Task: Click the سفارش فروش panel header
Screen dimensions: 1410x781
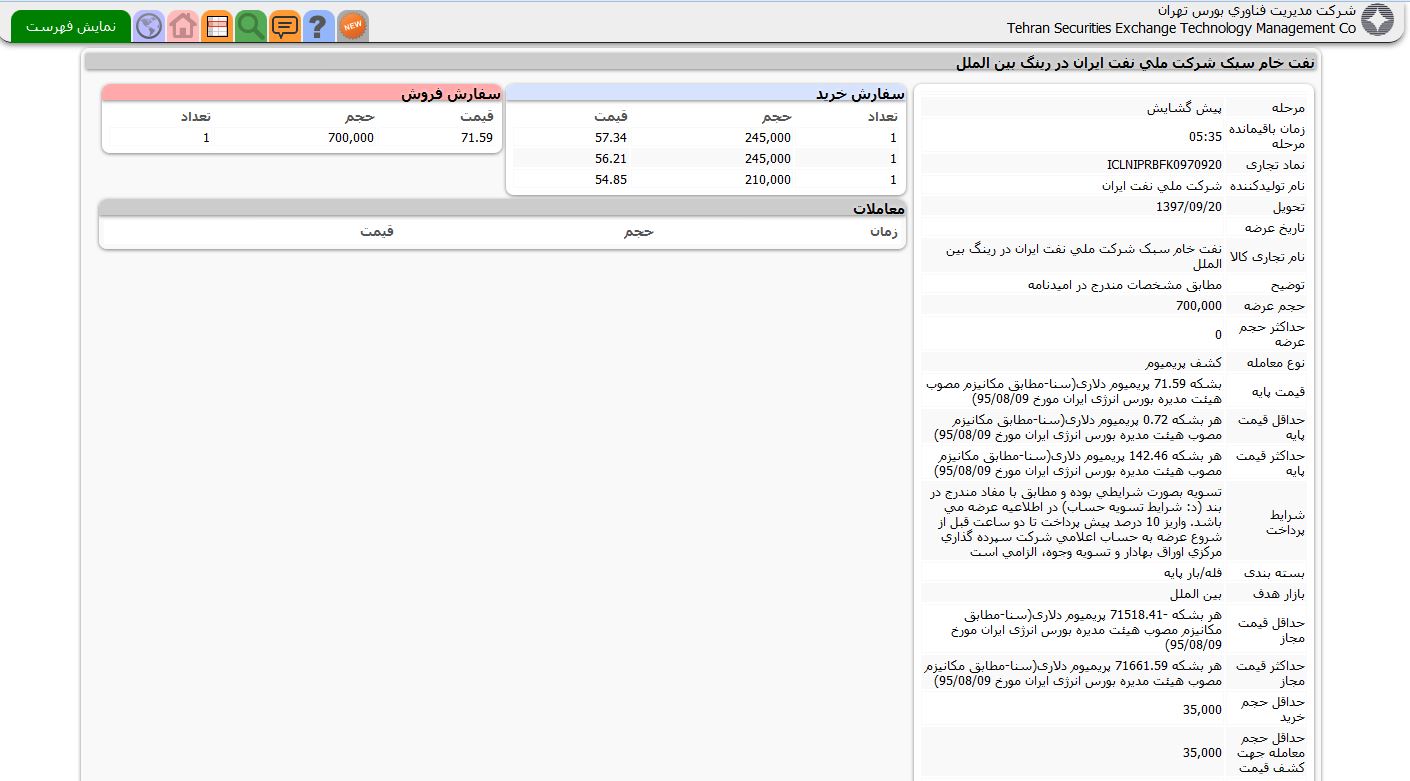Action: pos(302,93)
